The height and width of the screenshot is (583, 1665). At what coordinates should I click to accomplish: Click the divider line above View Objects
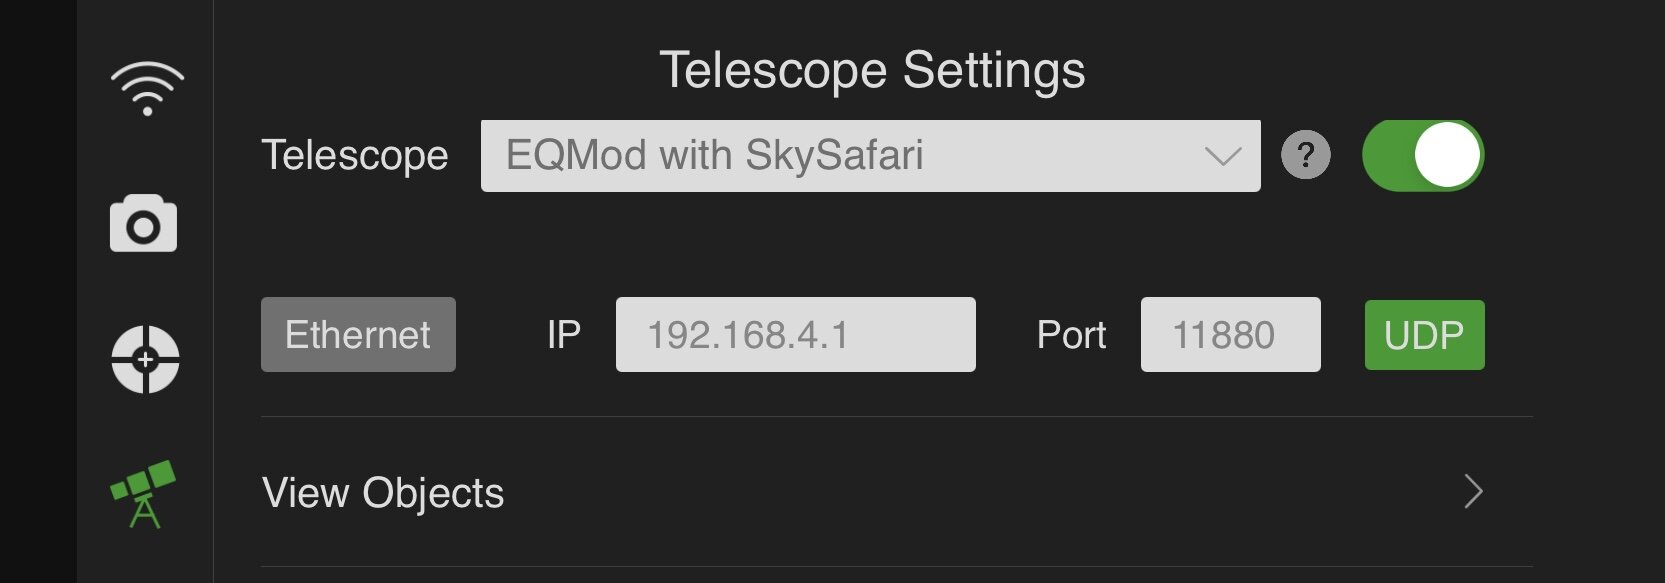point(896,417)
